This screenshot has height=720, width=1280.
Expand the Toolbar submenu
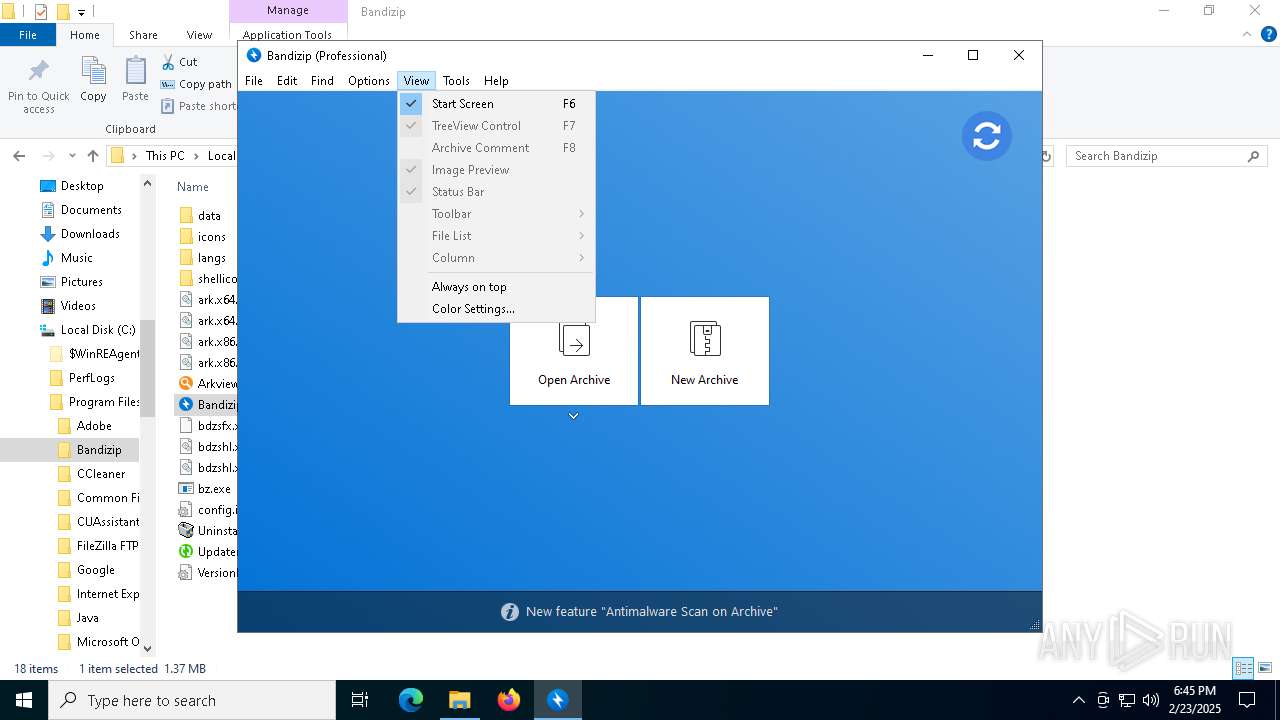tap(496, 214)
